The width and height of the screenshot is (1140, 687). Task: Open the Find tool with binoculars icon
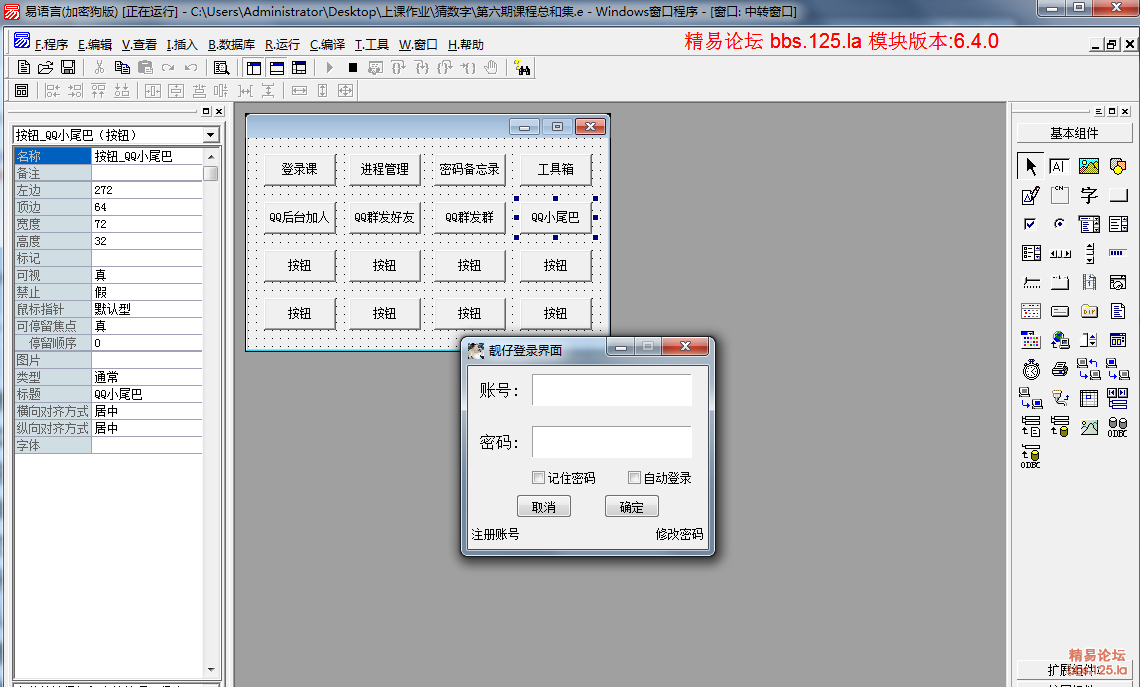click(x=522, y=67)
